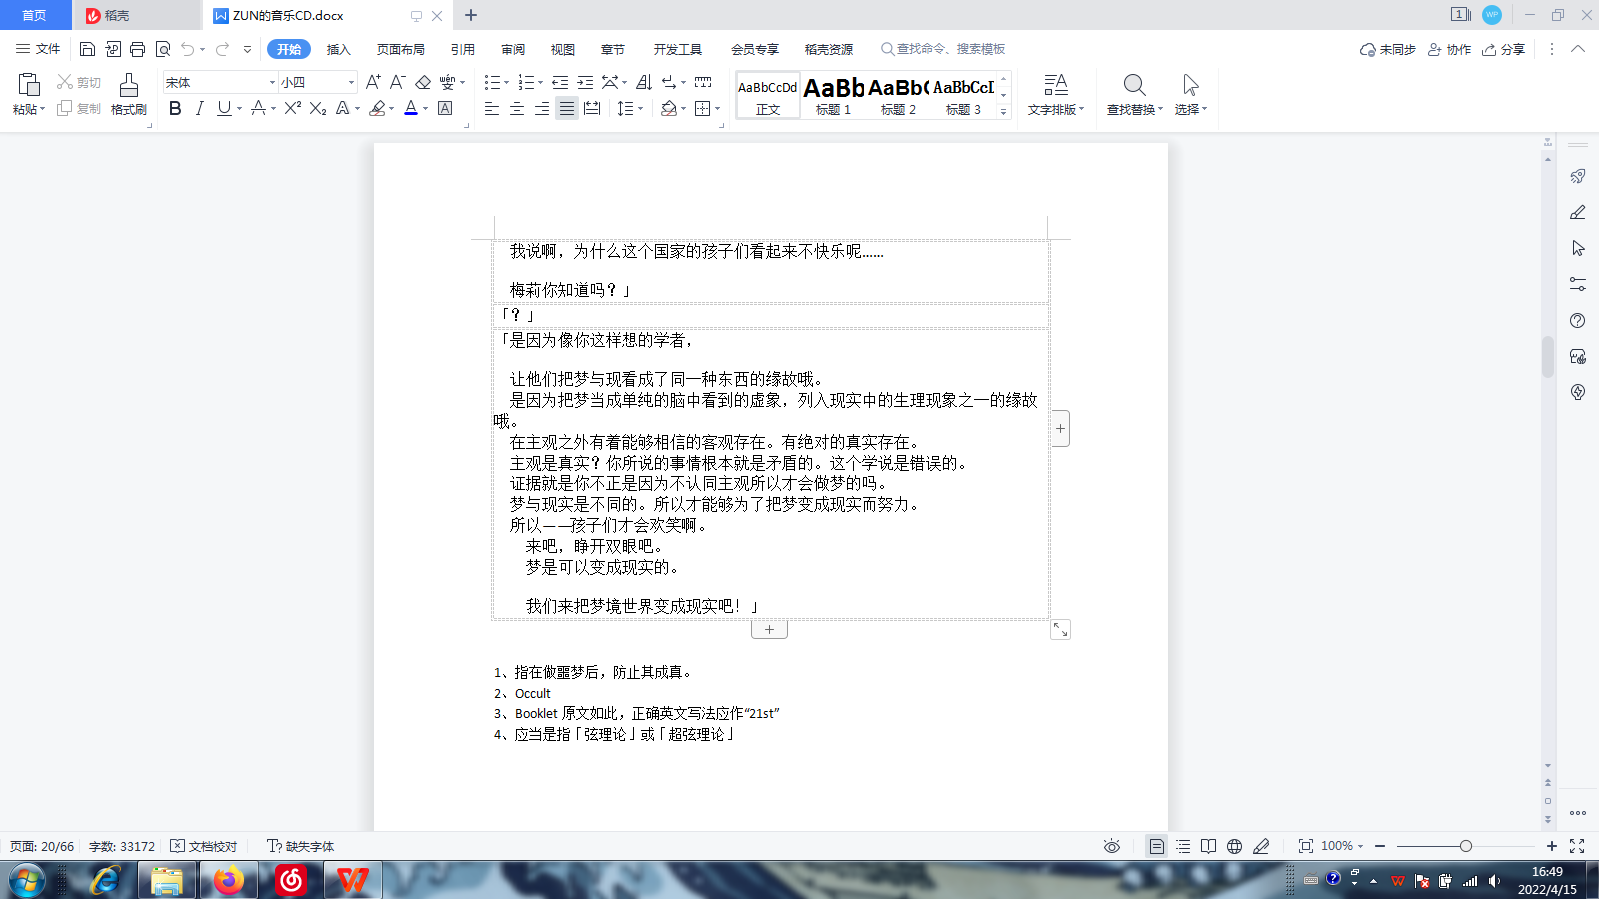This screenshot has height=899, width=1599.
Task: Toggle eye protection mode in the status bar
Action: 1111,846
